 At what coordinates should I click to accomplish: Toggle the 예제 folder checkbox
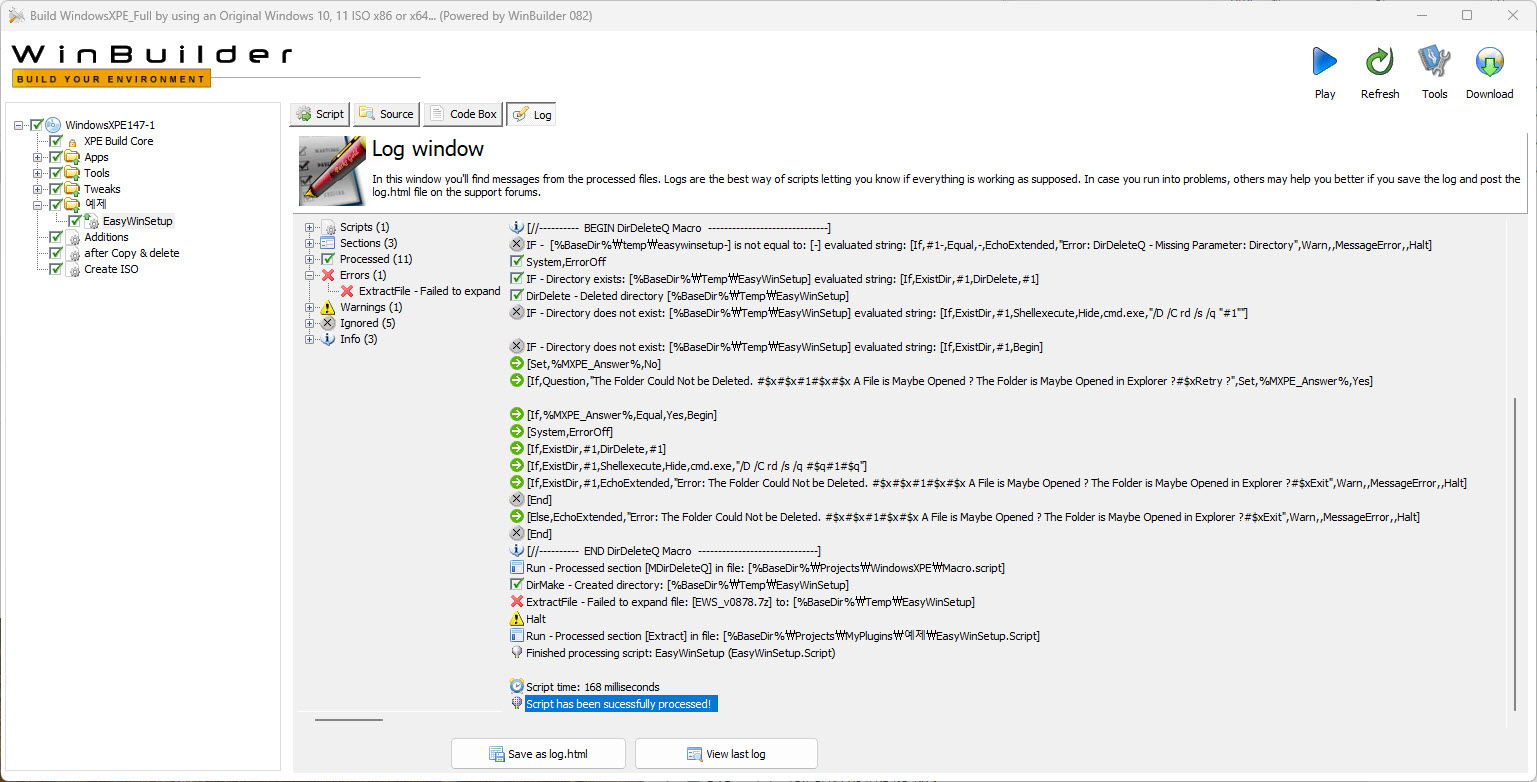pos(56,205)
